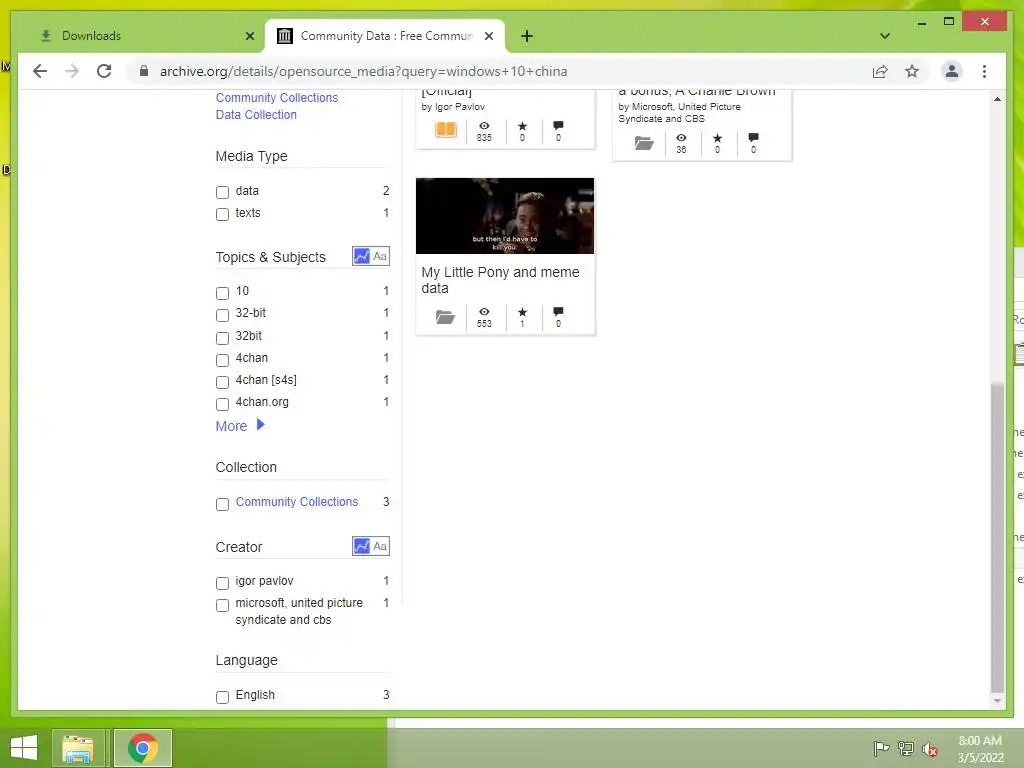The height and width of the screenshot is (768, 1024).
Task: Click favorites star on My Little Pony card
Action: pyautogui.click(x=522, y=312)
